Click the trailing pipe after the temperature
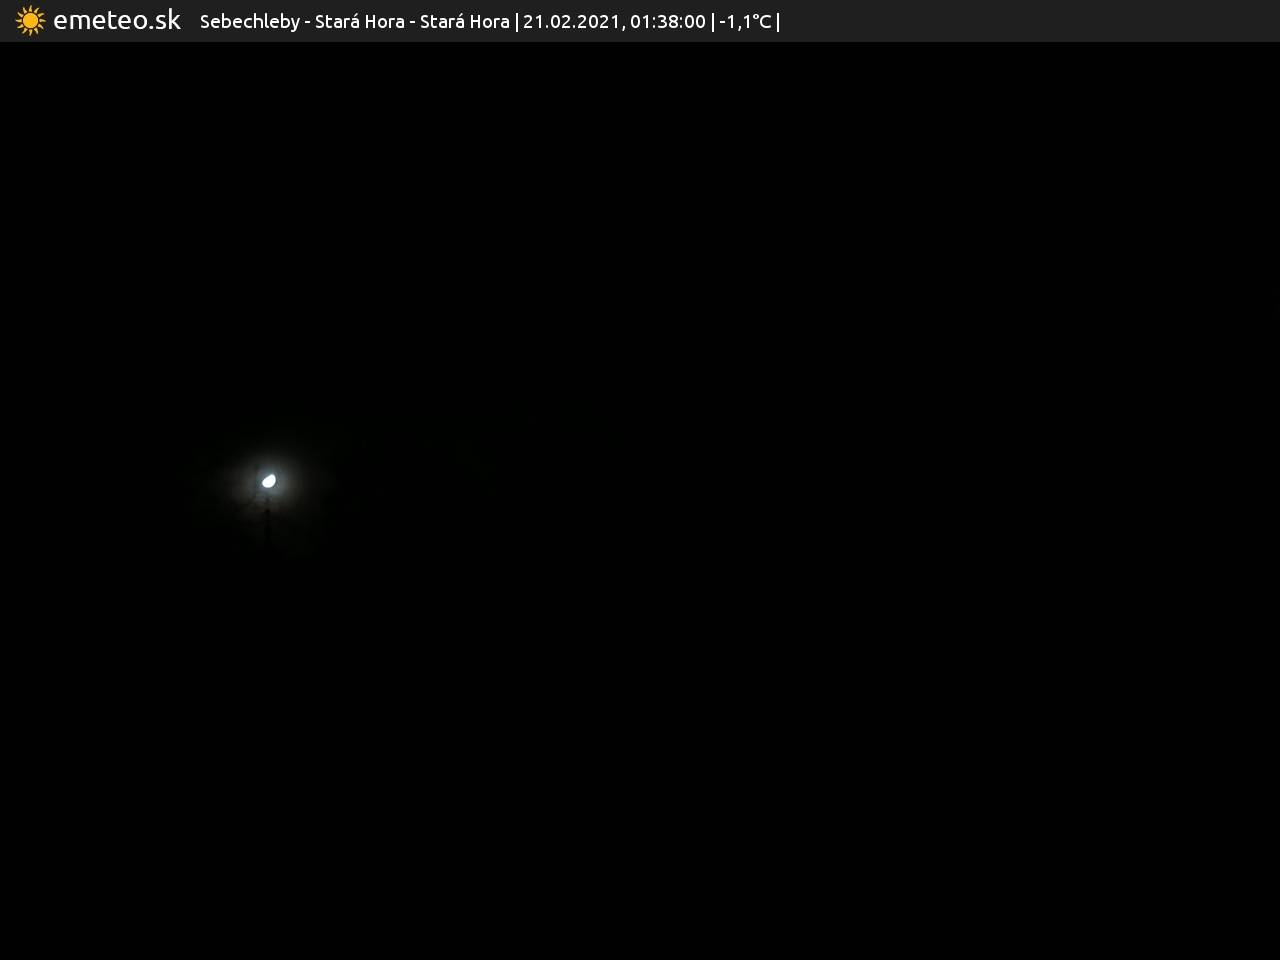Image resolution: width=1280 pixels, height=960 pixels. tap(778, 22)
